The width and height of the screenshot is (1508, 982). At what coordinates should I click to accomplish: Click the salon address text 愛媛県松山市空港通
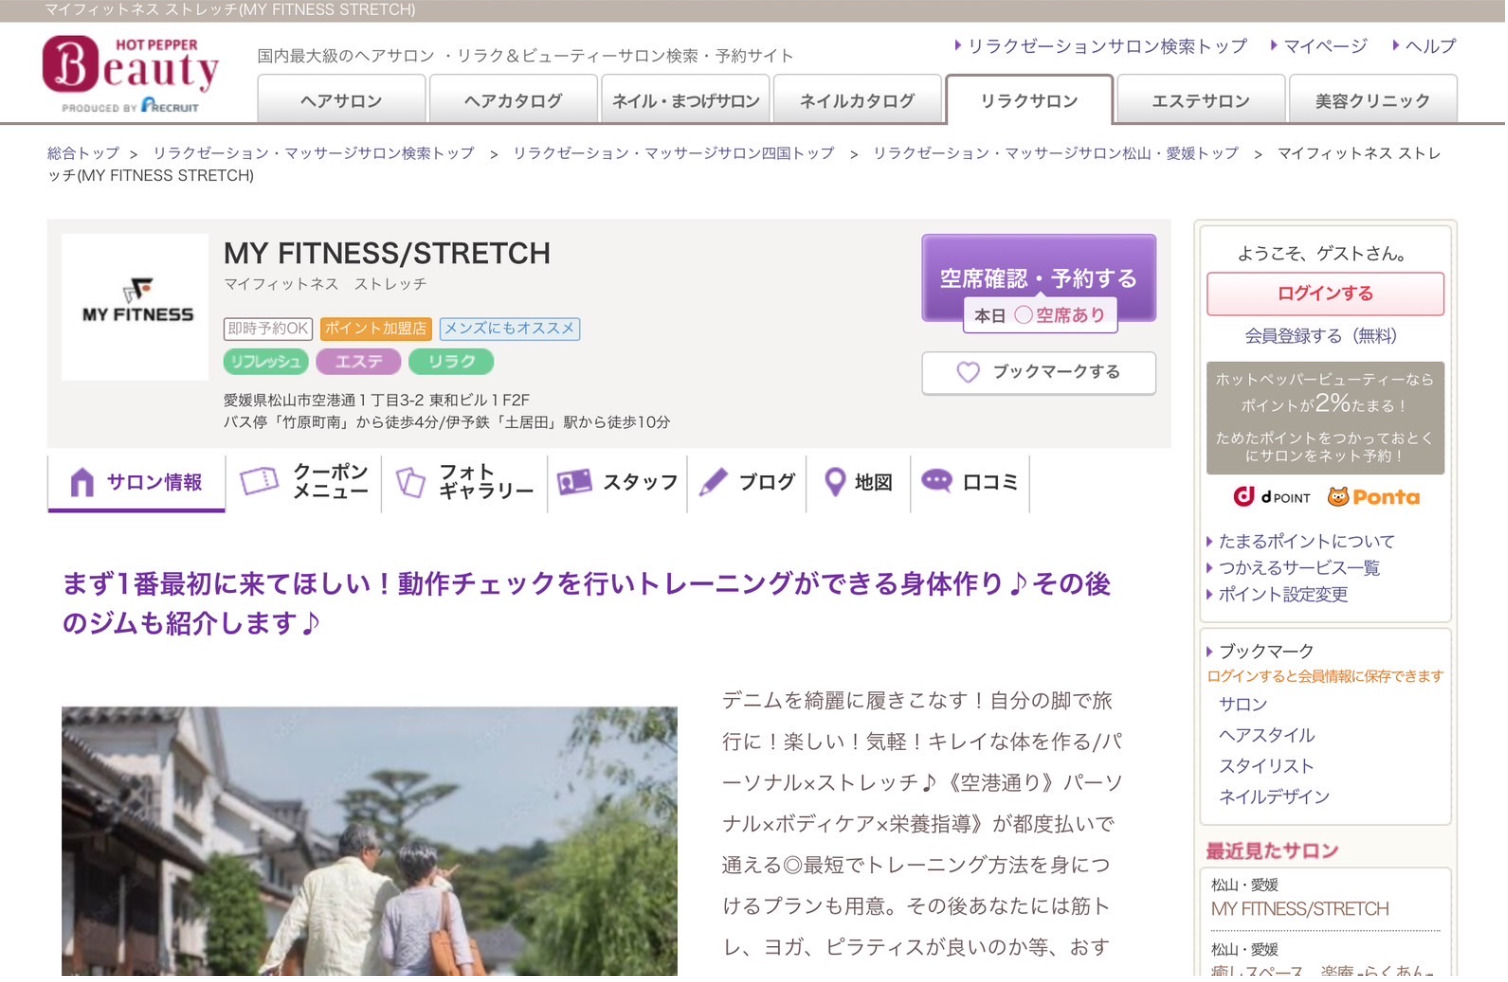(x=376, y=400)
